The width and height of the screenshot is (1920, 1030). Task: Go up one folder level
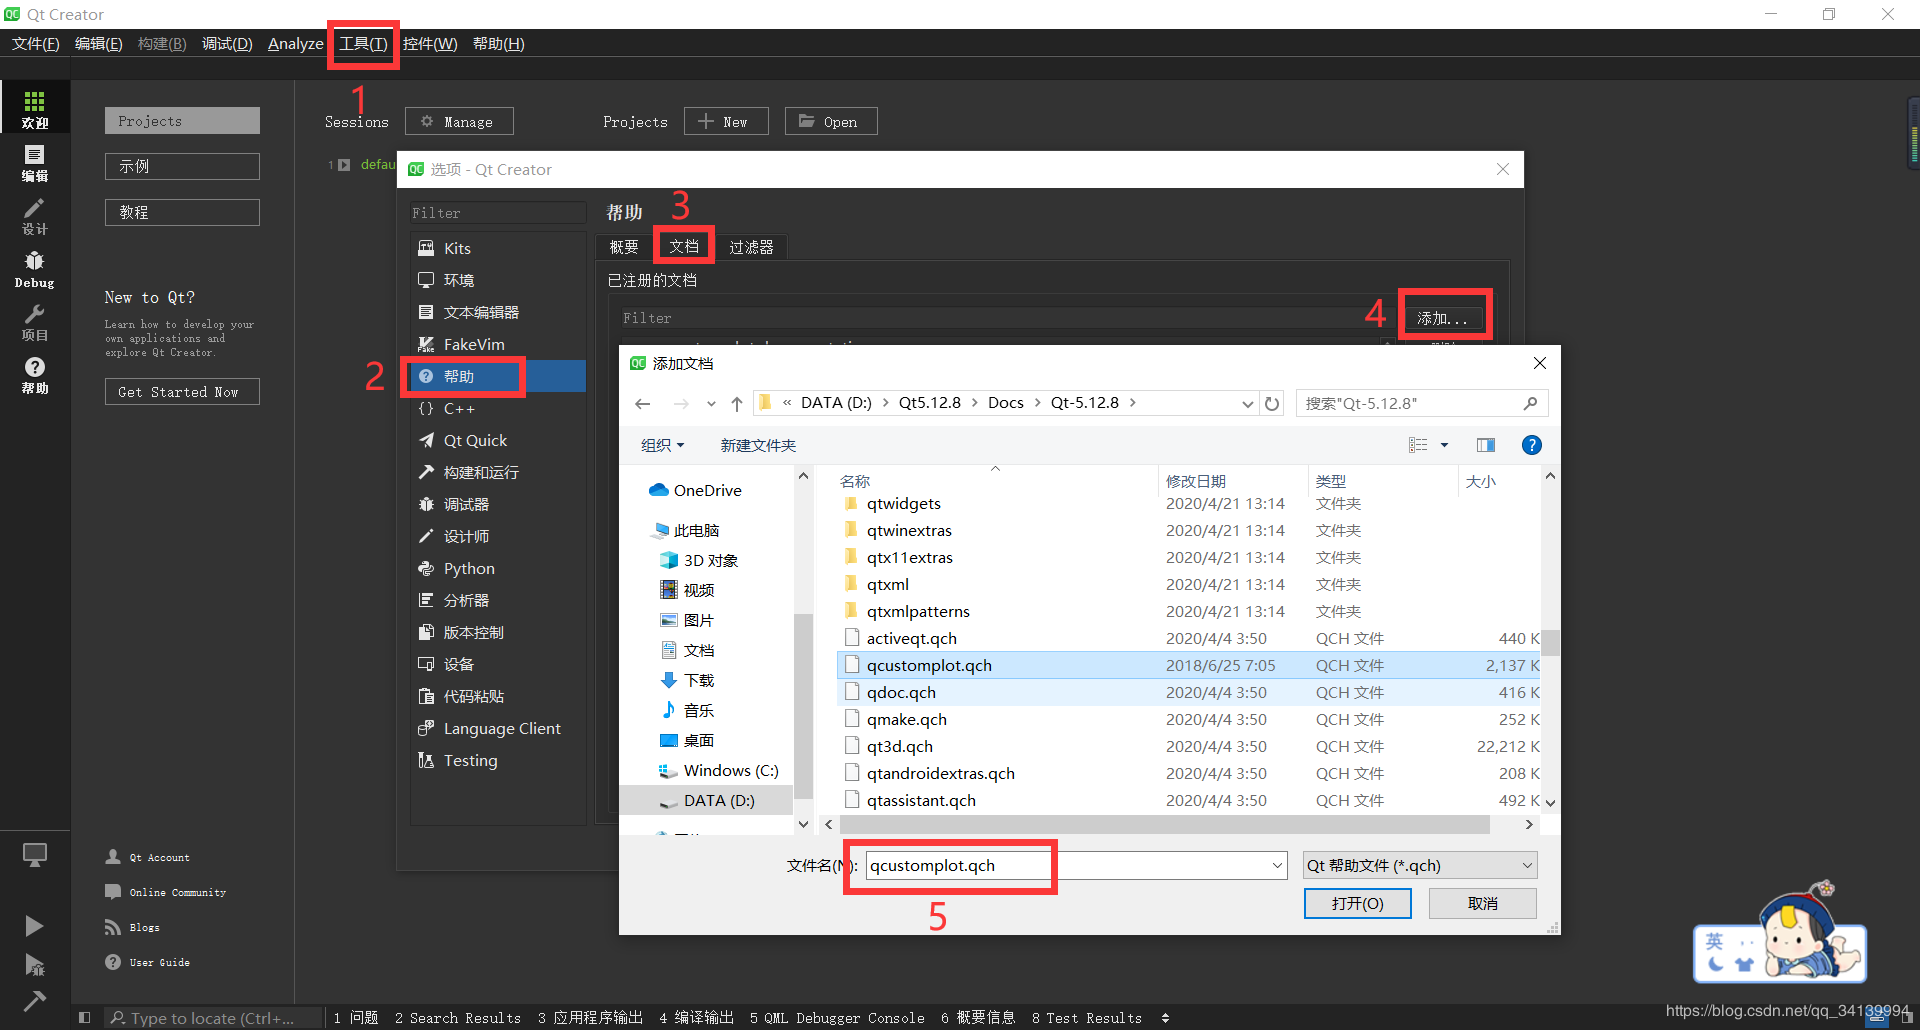737,404
